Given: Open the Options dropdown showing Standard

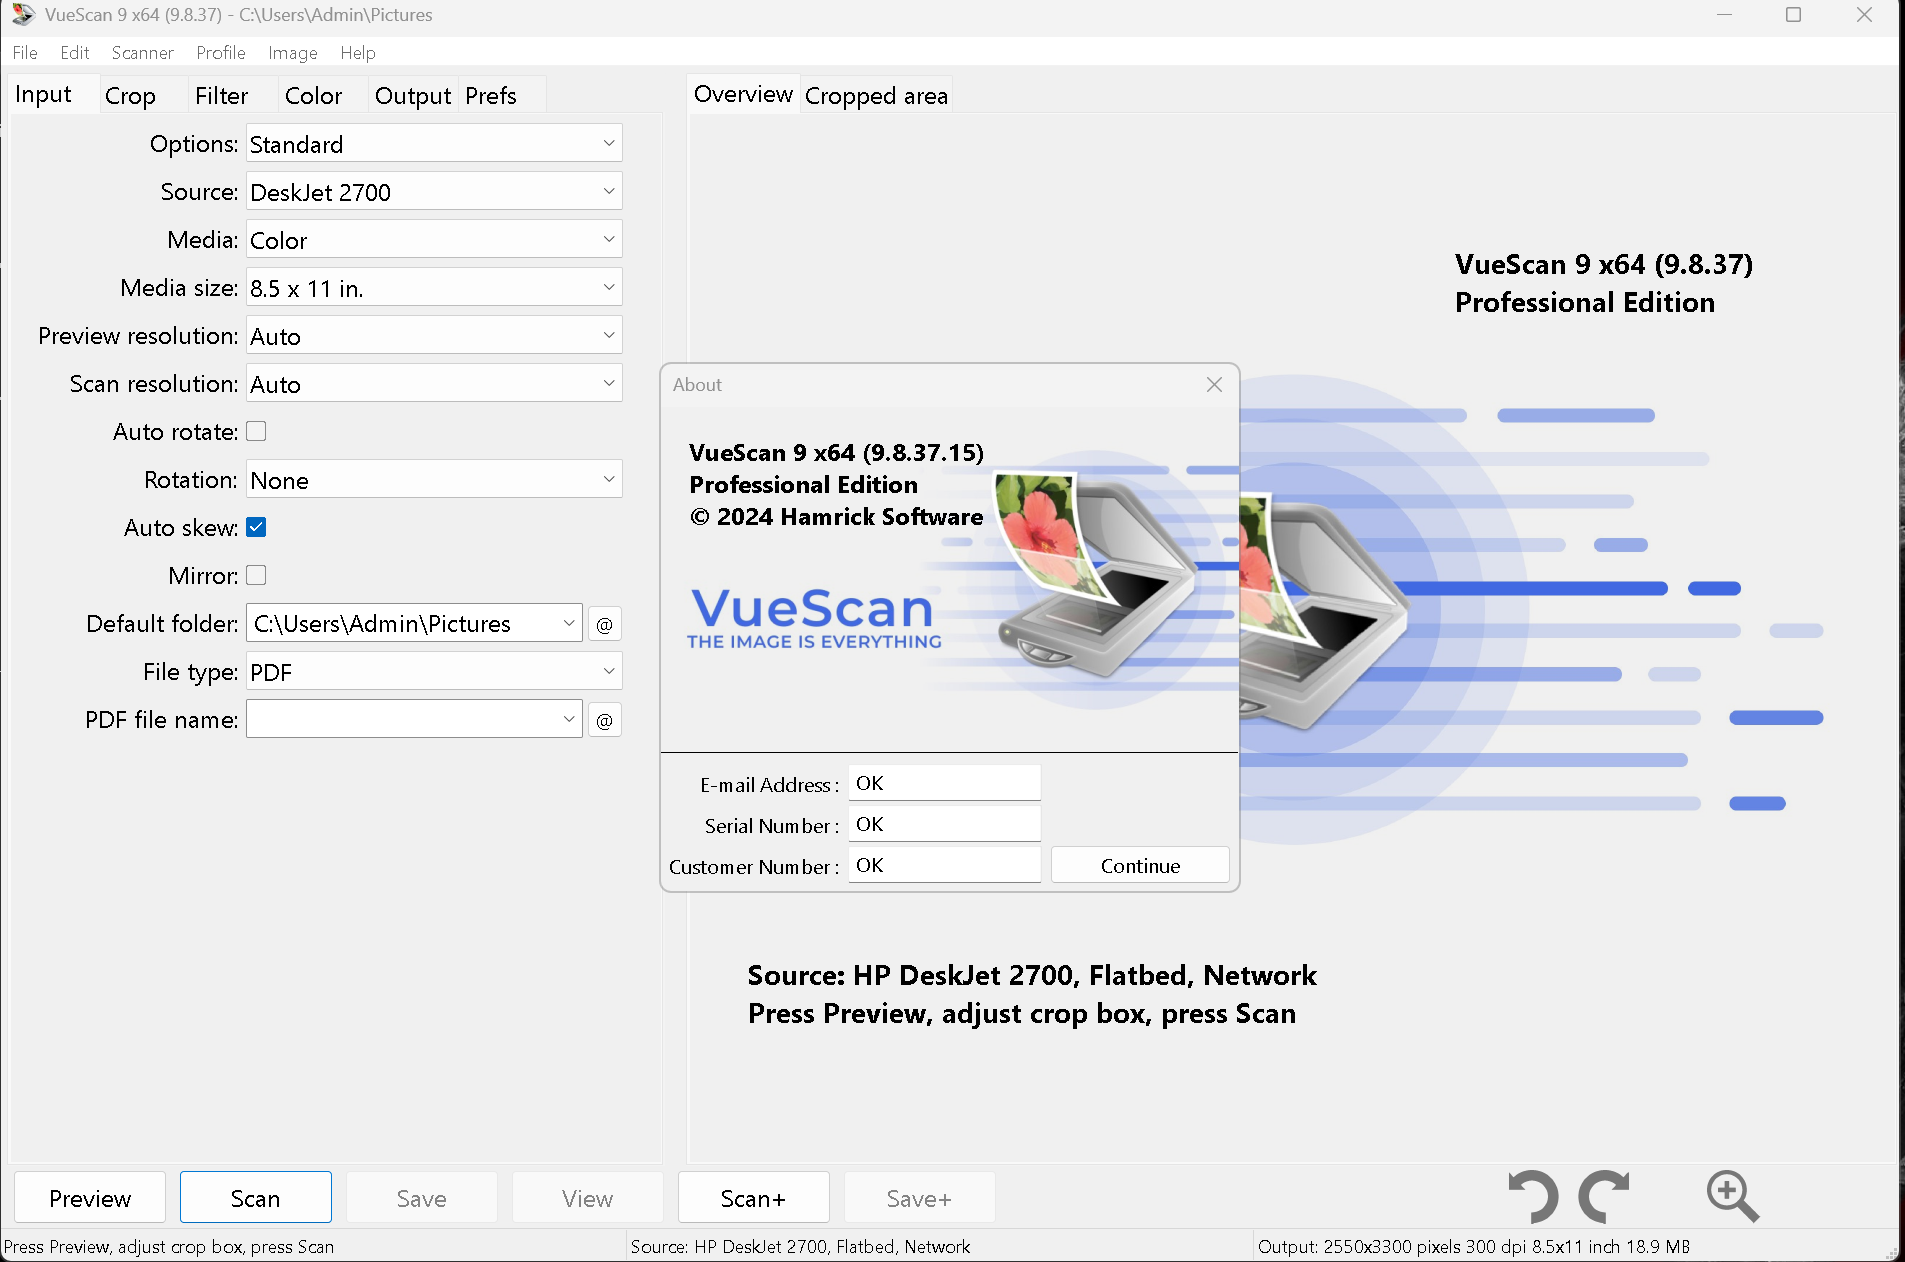Looking at the screenshot, I should click(x=434, y=143).
